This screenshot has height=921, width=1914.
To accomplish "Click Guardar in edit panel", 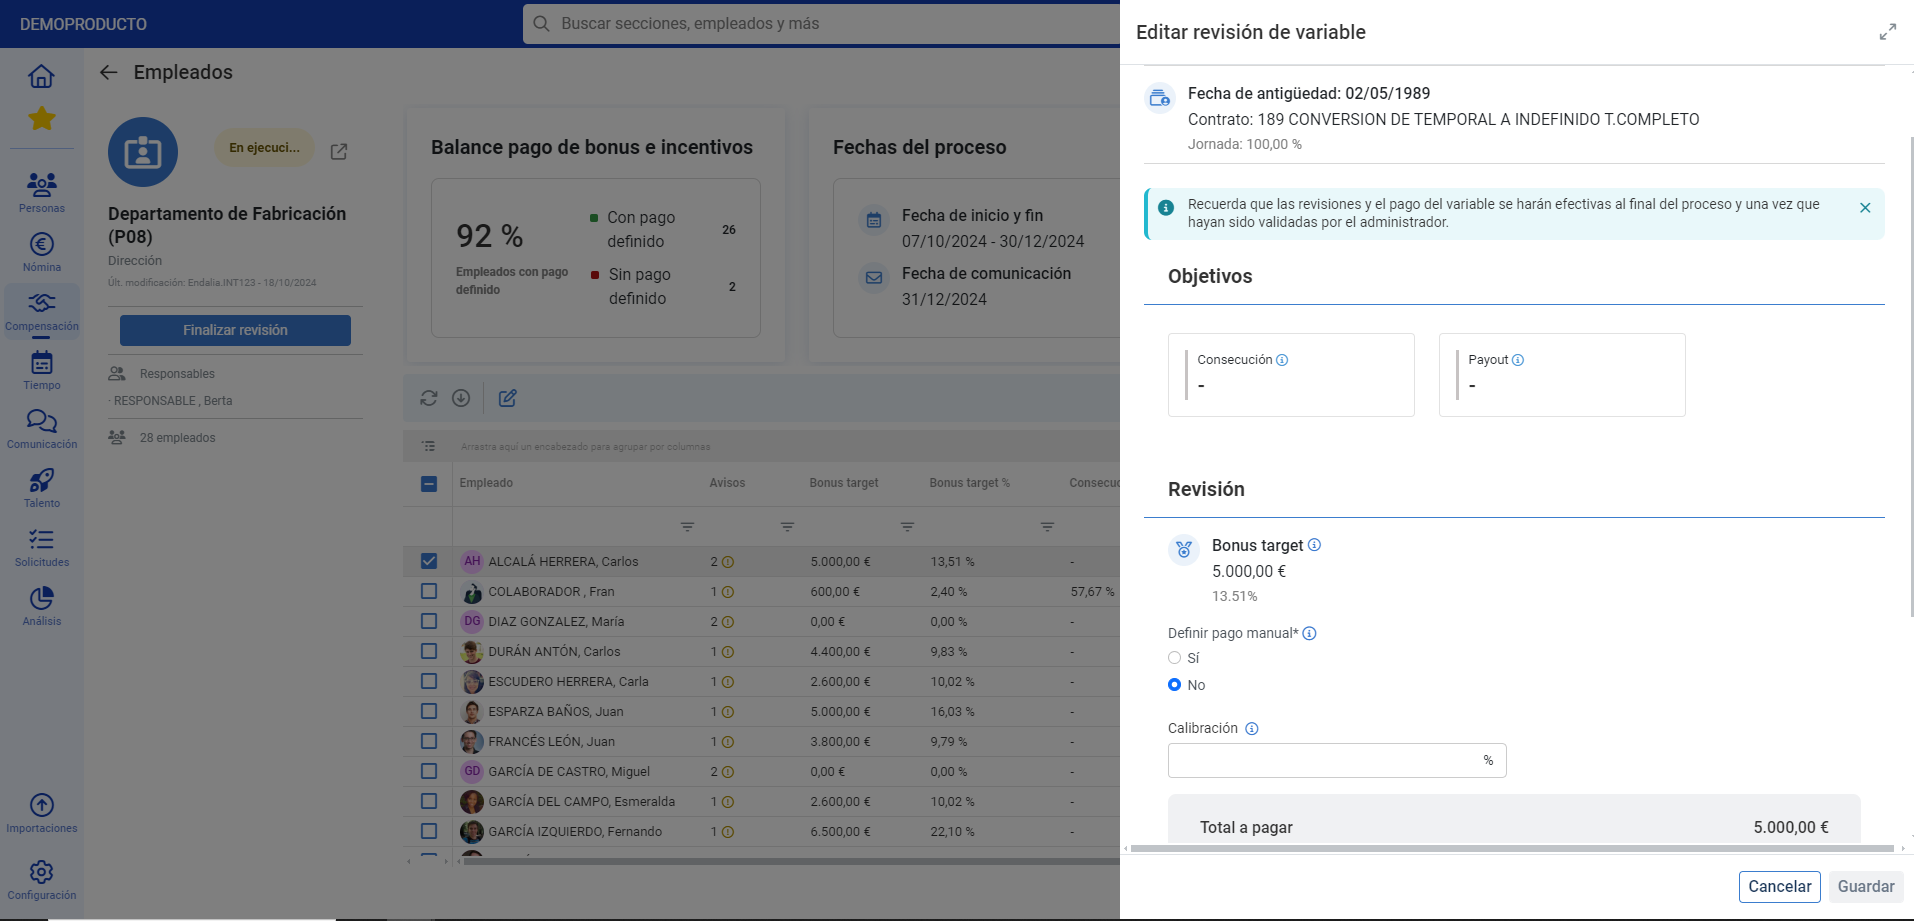I will click(1866, 887).
